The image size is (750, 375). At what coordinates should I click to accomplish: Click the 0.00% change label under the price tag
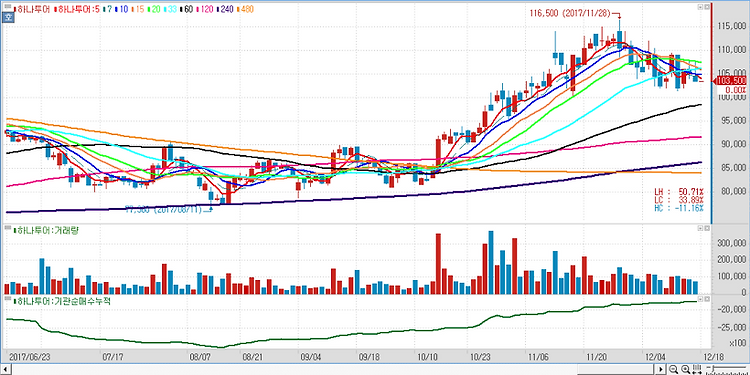735,89
